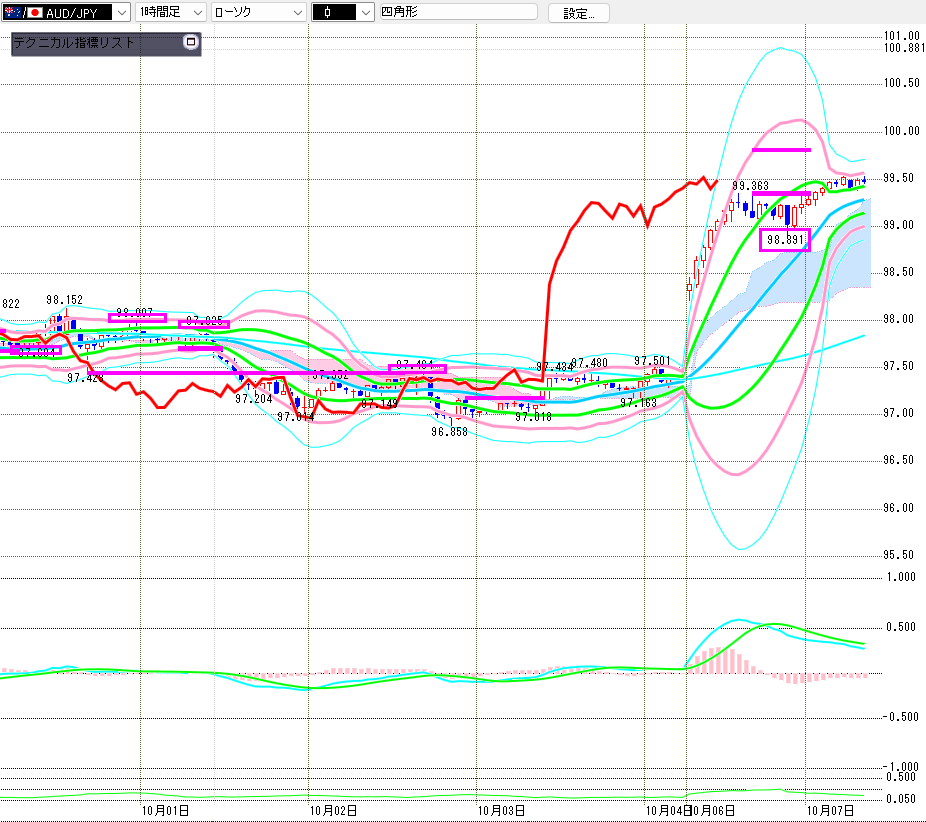This screenshot has width=926, height=822.
Task: Open the AUD/JPY currency pair dropdown
Action: point(120,13)
